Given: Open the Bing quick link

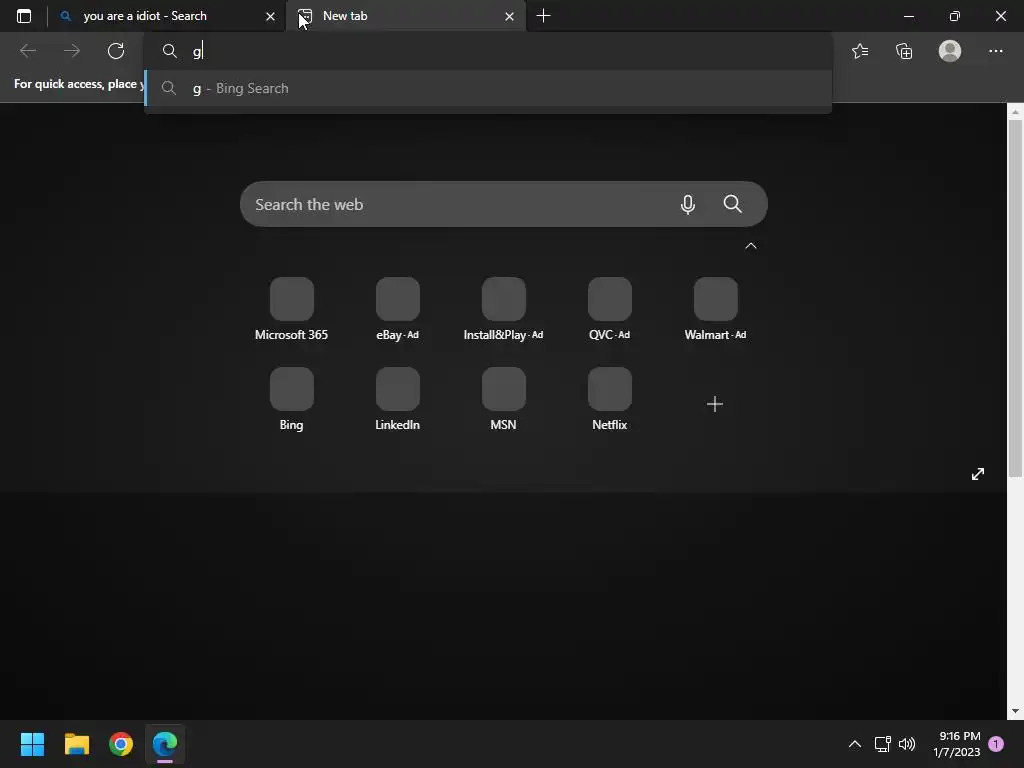Looking at the screenshot, I should pyautogui.click(x=291, y=399).
